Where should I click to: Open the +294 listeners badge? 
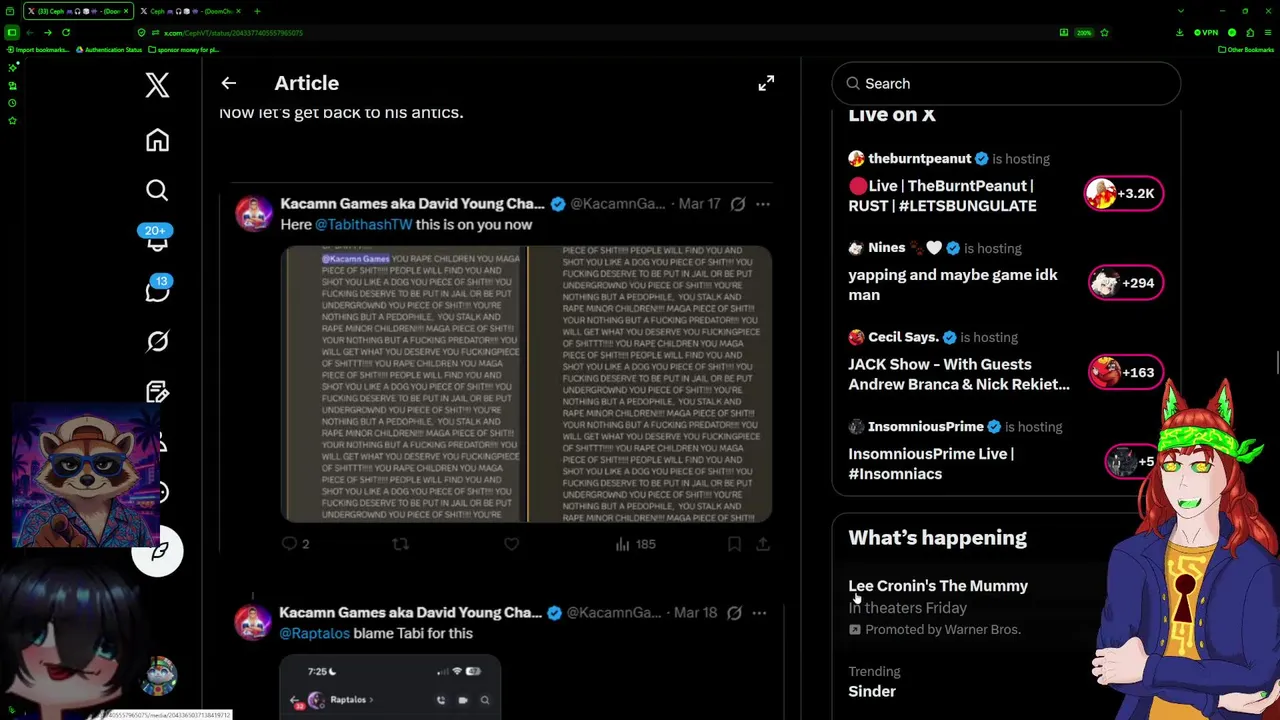[x=1125, y=283]
